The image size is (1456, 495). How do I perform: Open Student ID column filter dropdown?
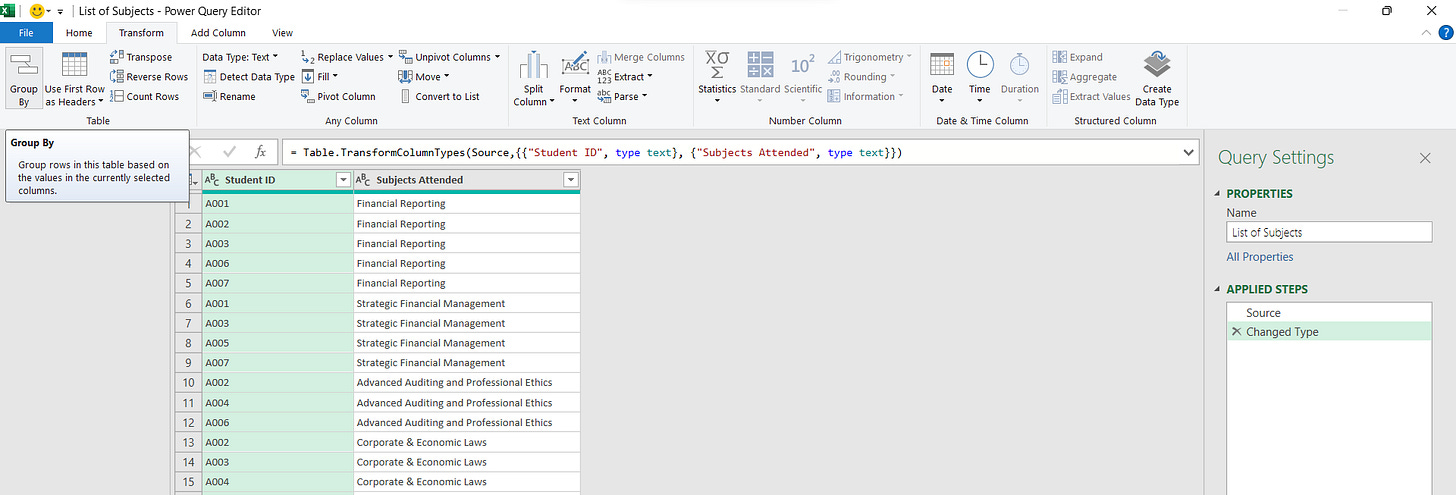343,180
